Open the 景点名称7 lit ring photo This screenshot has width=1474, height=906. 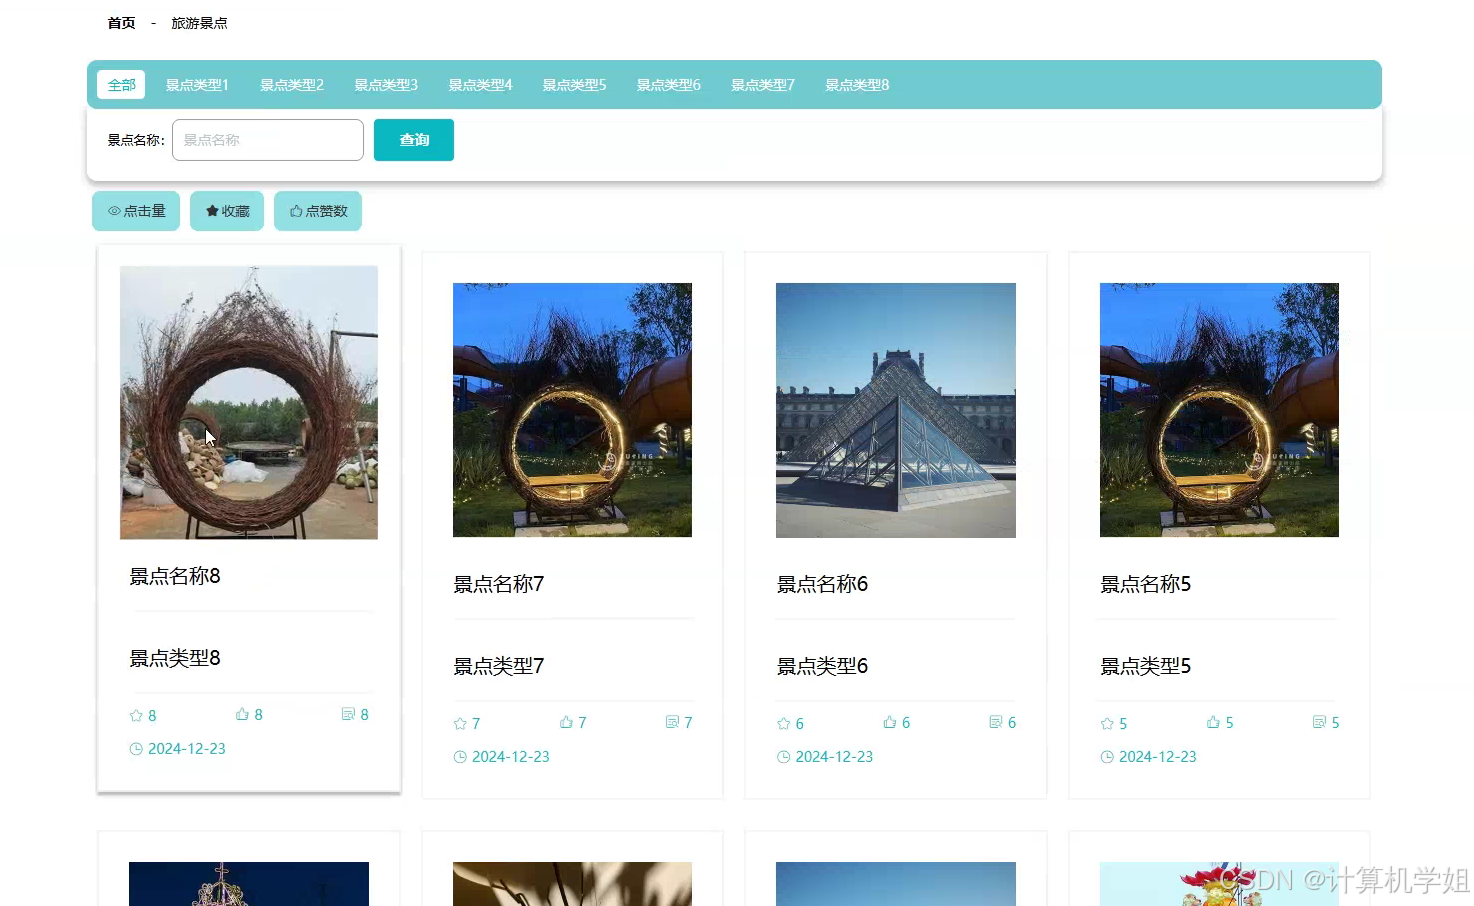(x=572, y=410)
